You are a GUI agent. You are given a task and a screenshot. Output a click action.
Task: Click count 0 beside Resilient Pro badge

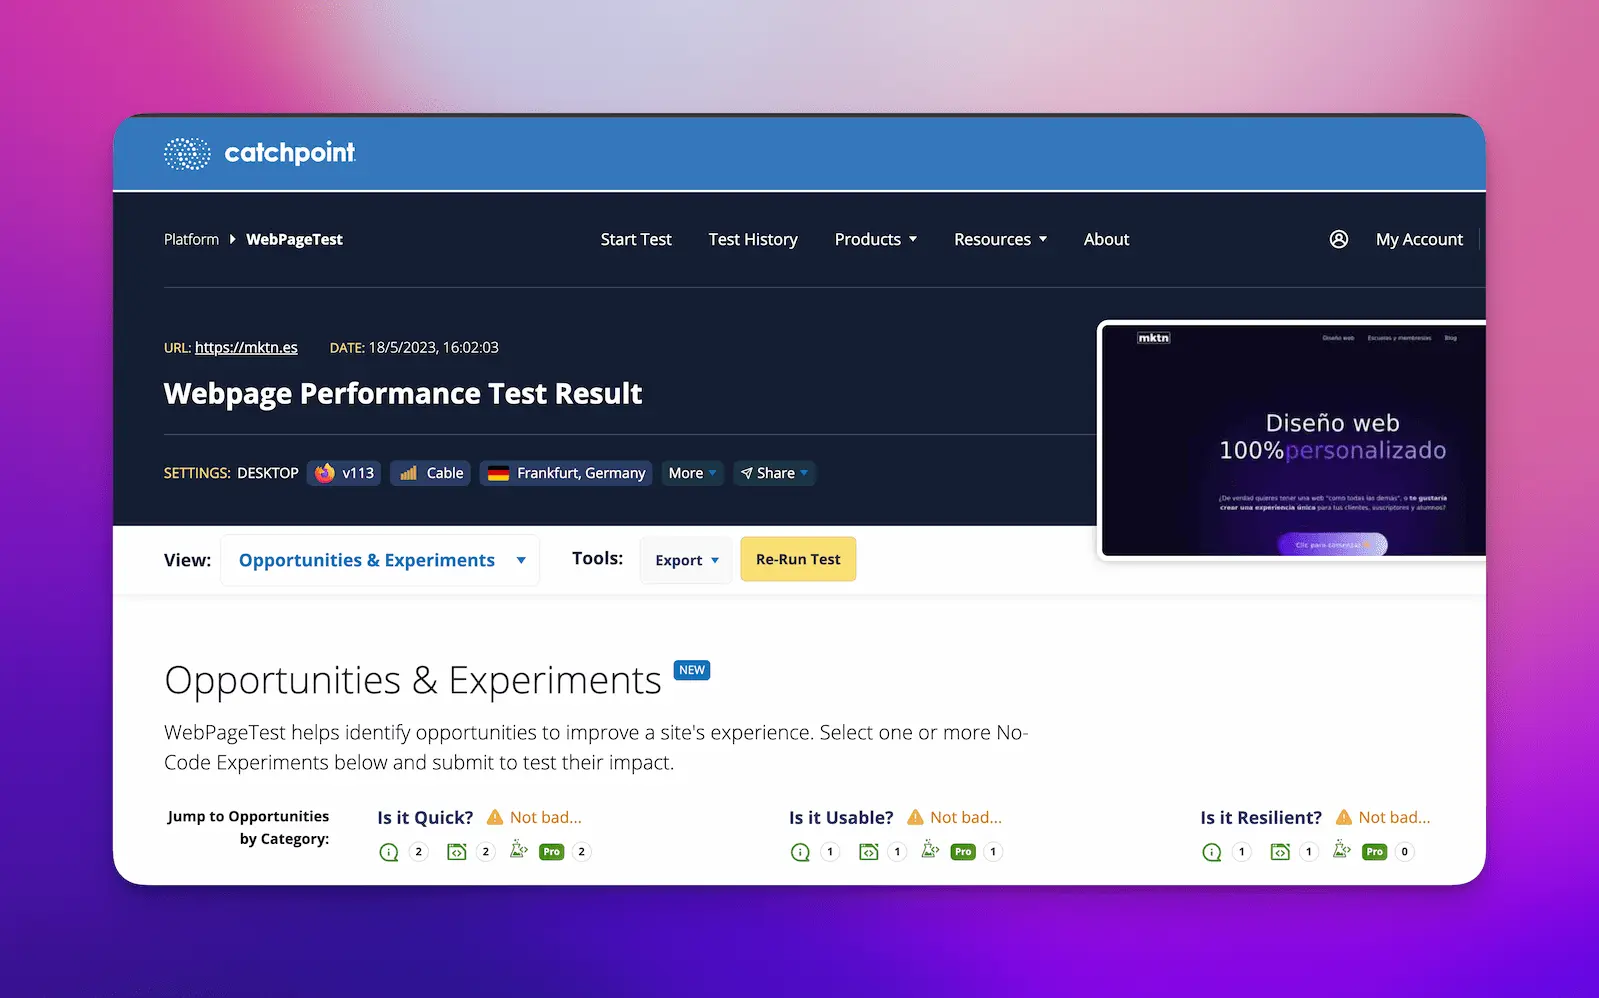pos(1405,852)
